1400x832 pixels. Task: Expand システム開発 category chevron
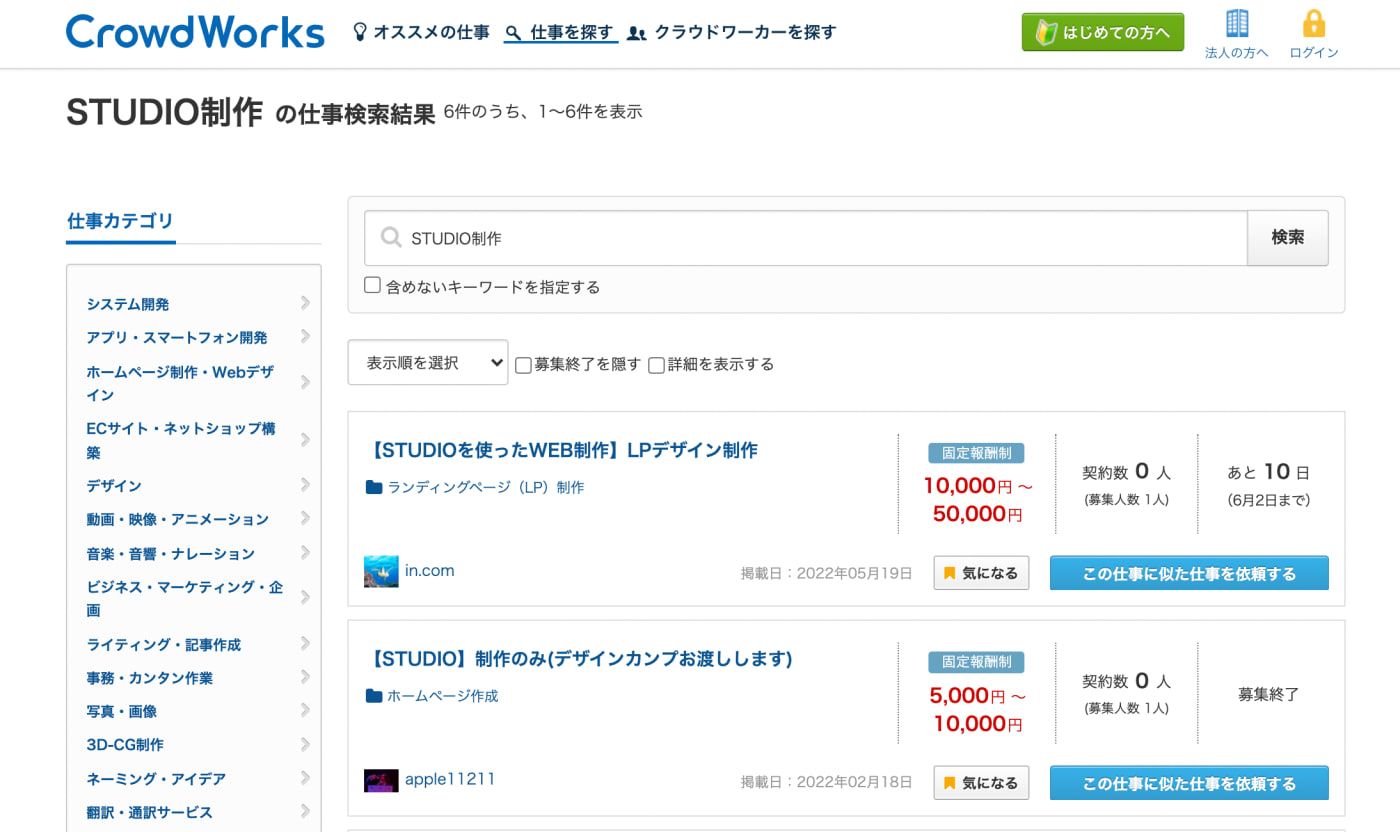point(305,303)
